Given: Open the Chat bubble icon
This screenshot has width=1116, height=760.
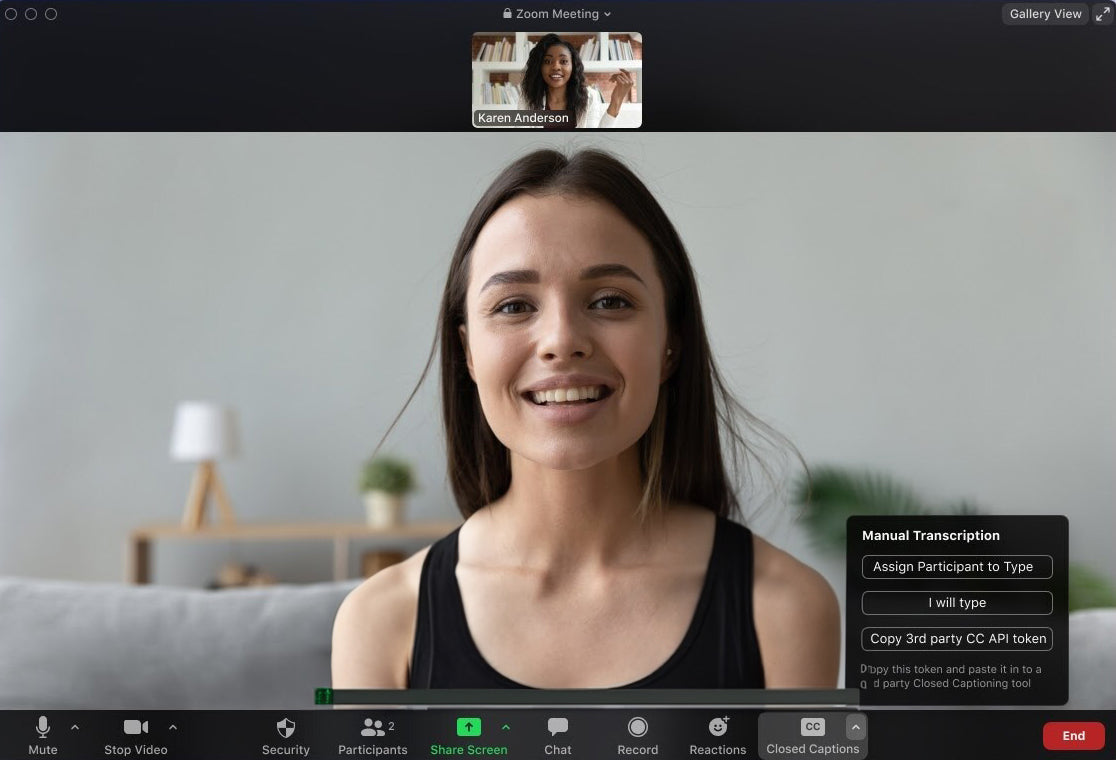Looking at the screenshot, I should tap(558, 728).
